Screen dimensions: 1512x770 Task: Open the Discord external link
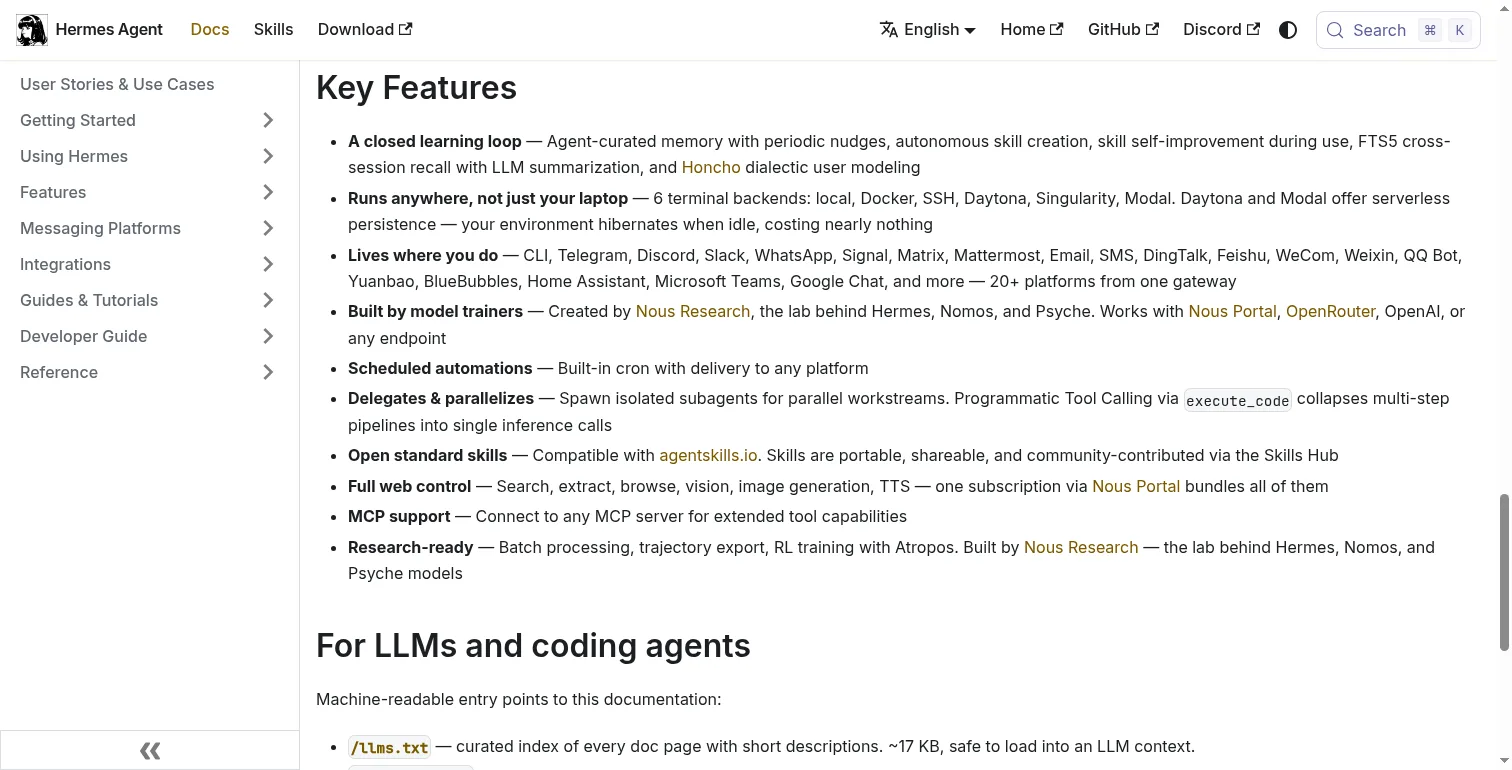(1221, 30)
